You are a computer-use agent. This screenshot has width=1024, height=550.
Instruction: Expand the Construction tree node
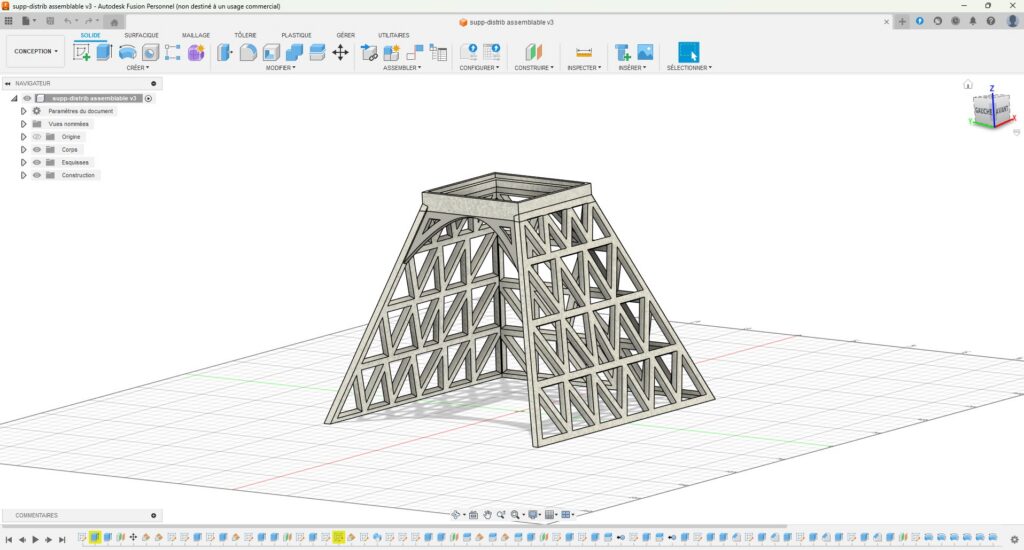(x=23, y=175)
